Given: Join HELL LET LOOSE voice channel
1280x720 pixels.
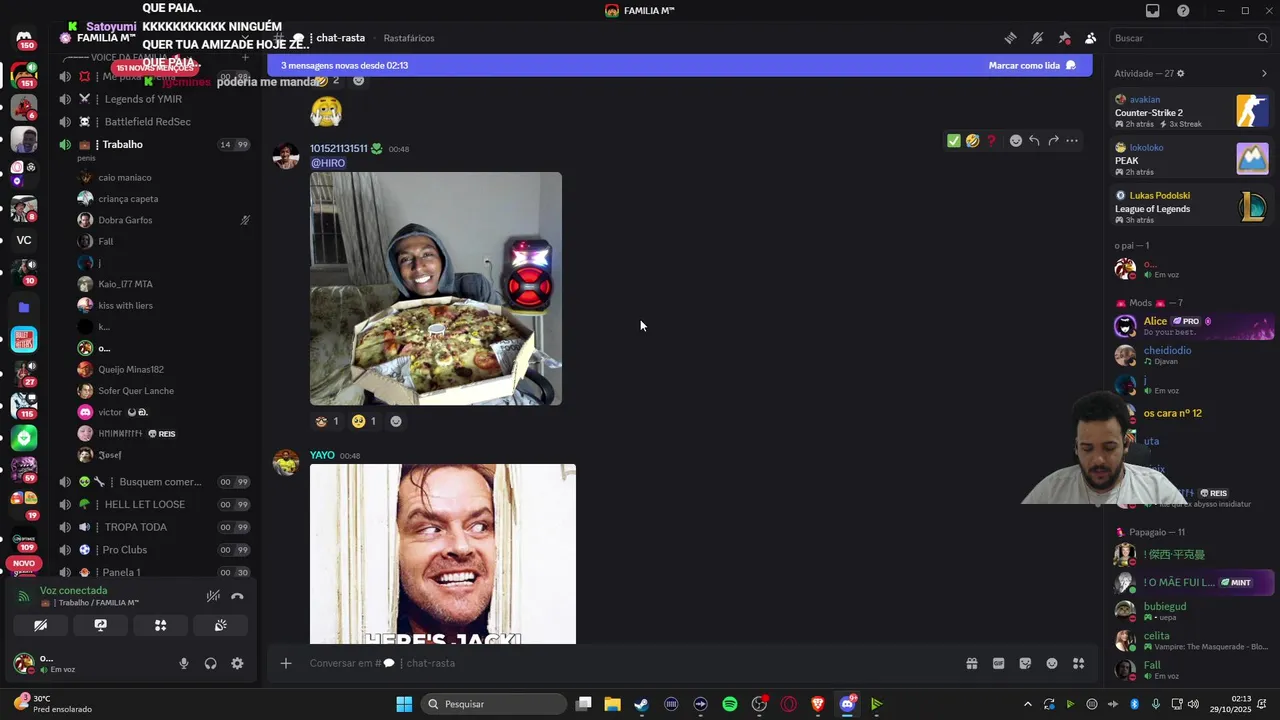Looking at the screenshot, I should tap(154, 504).
